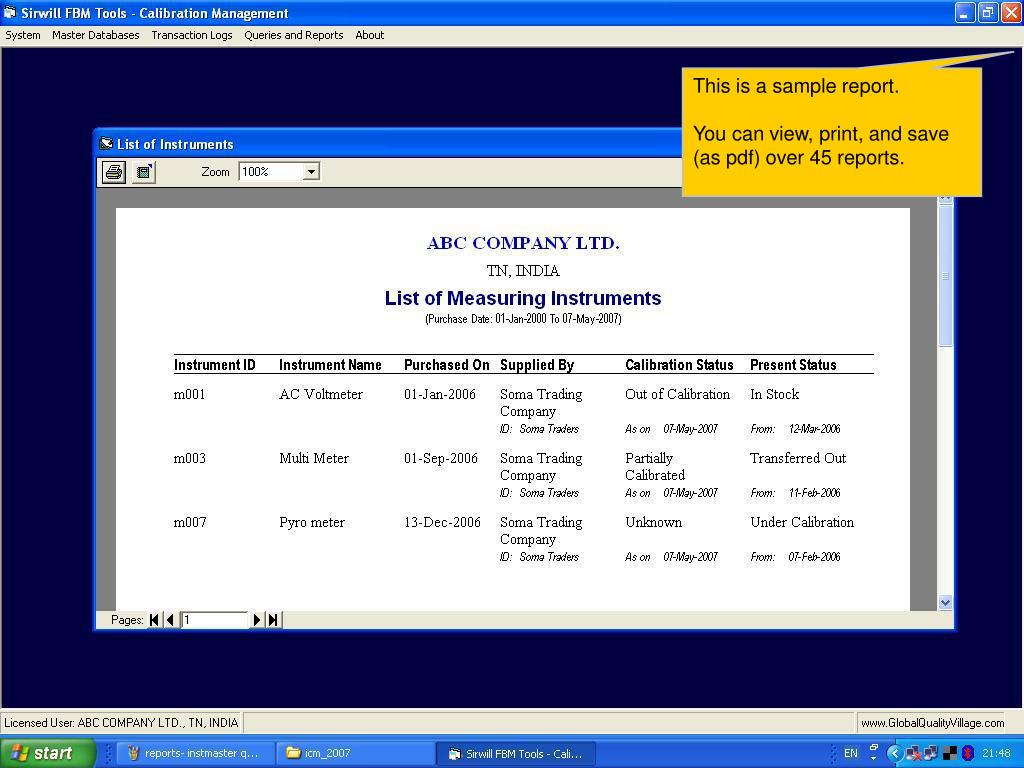Click purchase date 01-Jan-2006

click(x=440, y=394)
